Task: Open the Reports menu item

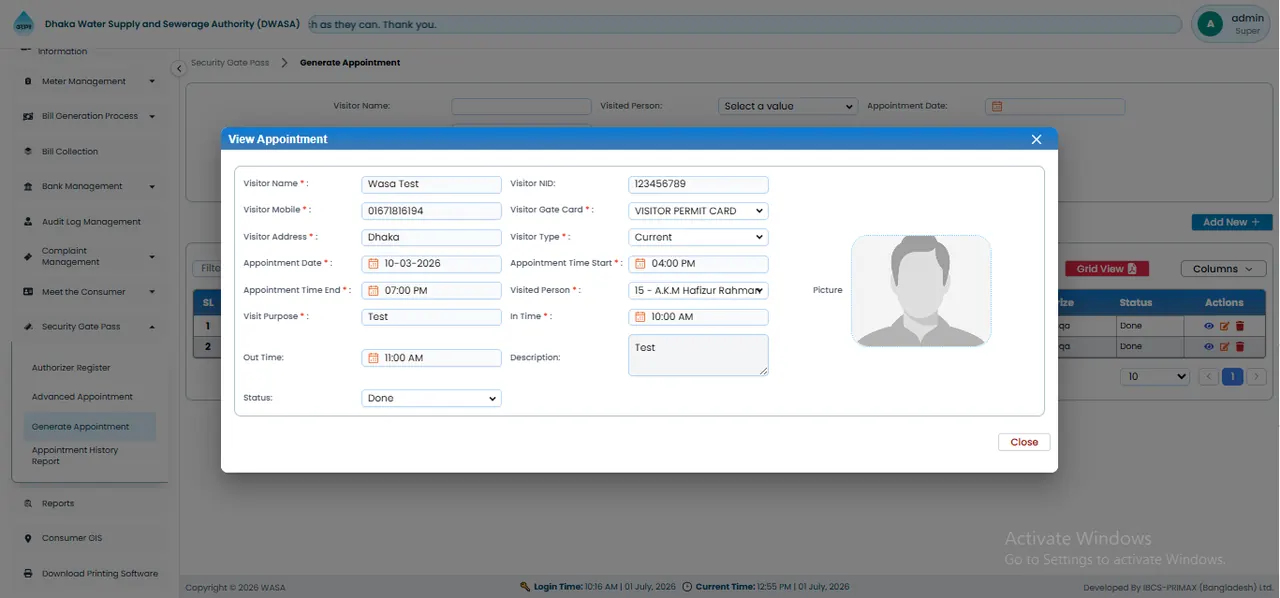Action: pyautogui.click(x=58, y=504)
